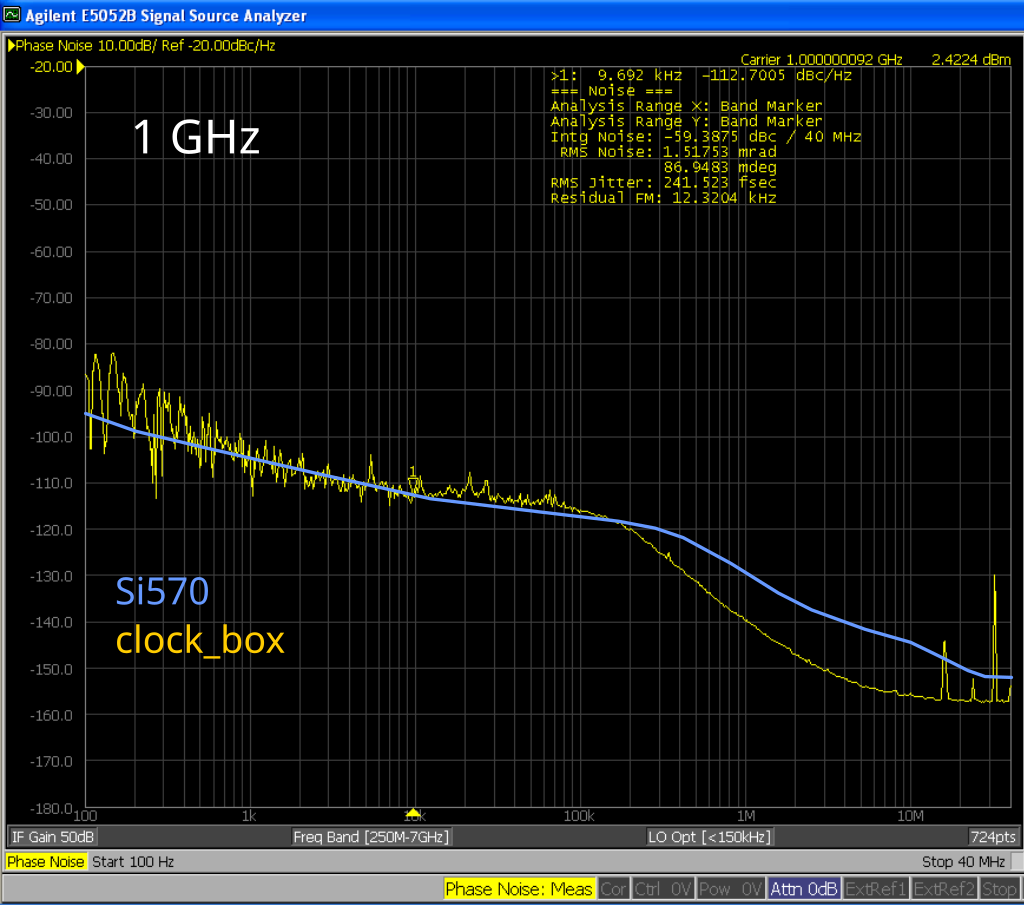1024x905 pixels.
Task: Open the IF Gain 50dB setting
Action: [53, 837]
